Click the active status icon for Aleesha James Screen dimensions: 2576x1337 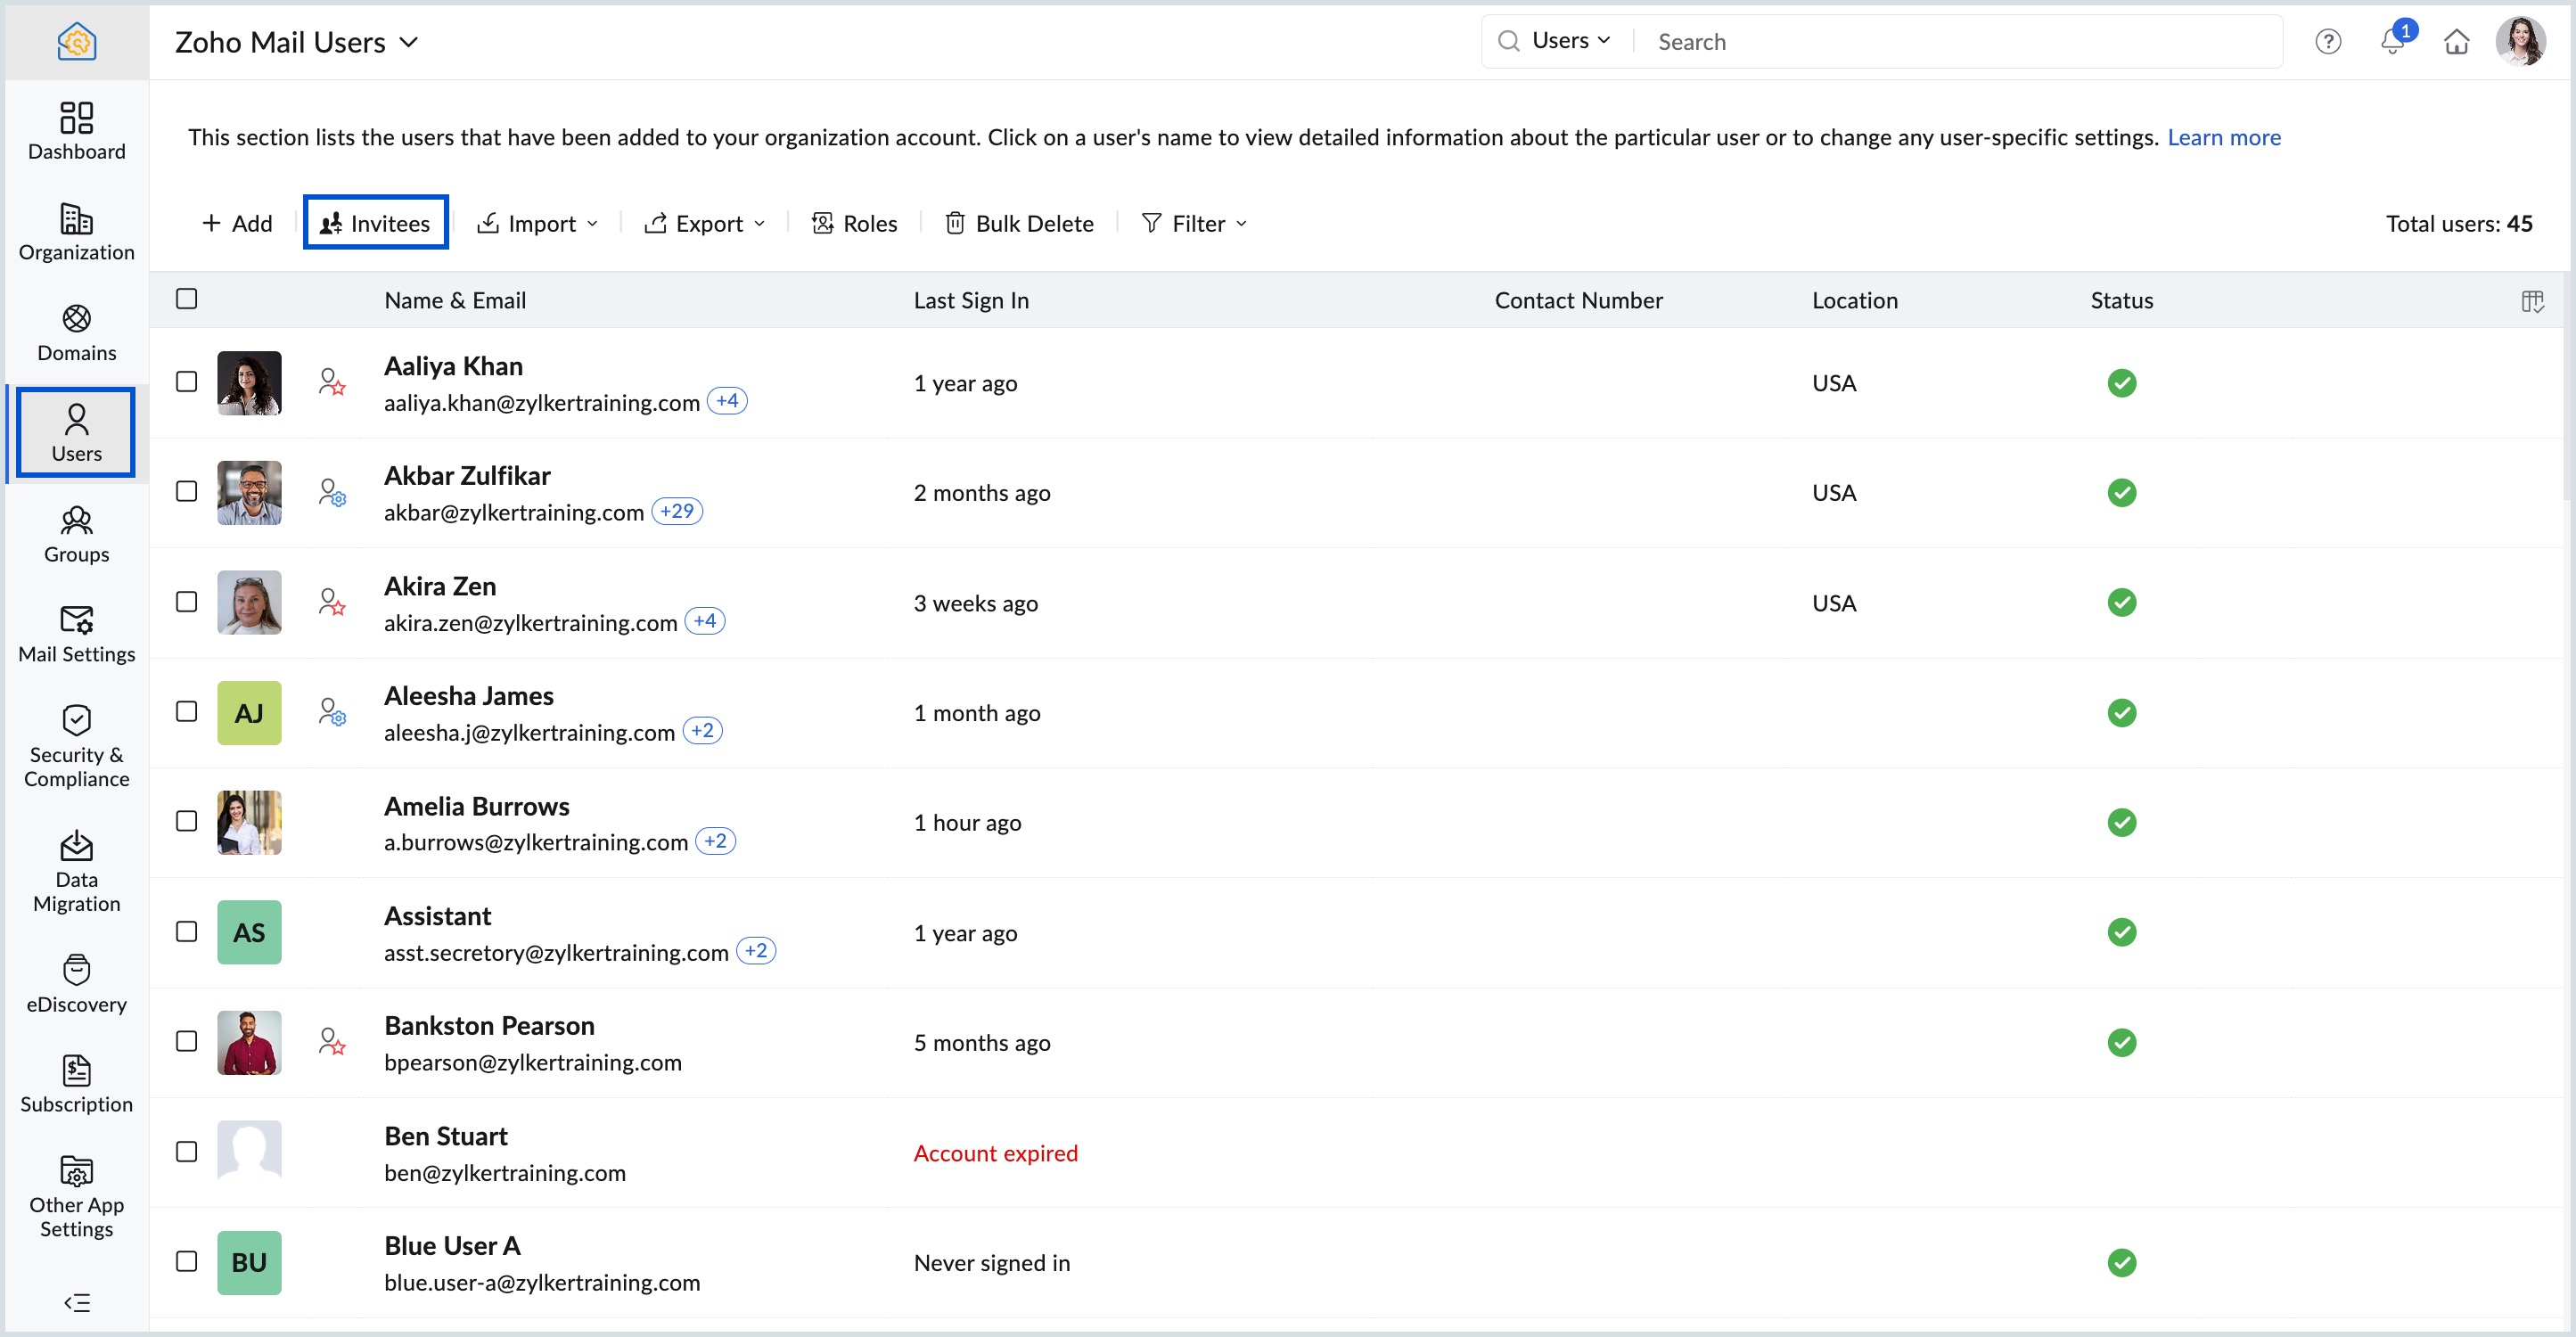click(2122, 713)
